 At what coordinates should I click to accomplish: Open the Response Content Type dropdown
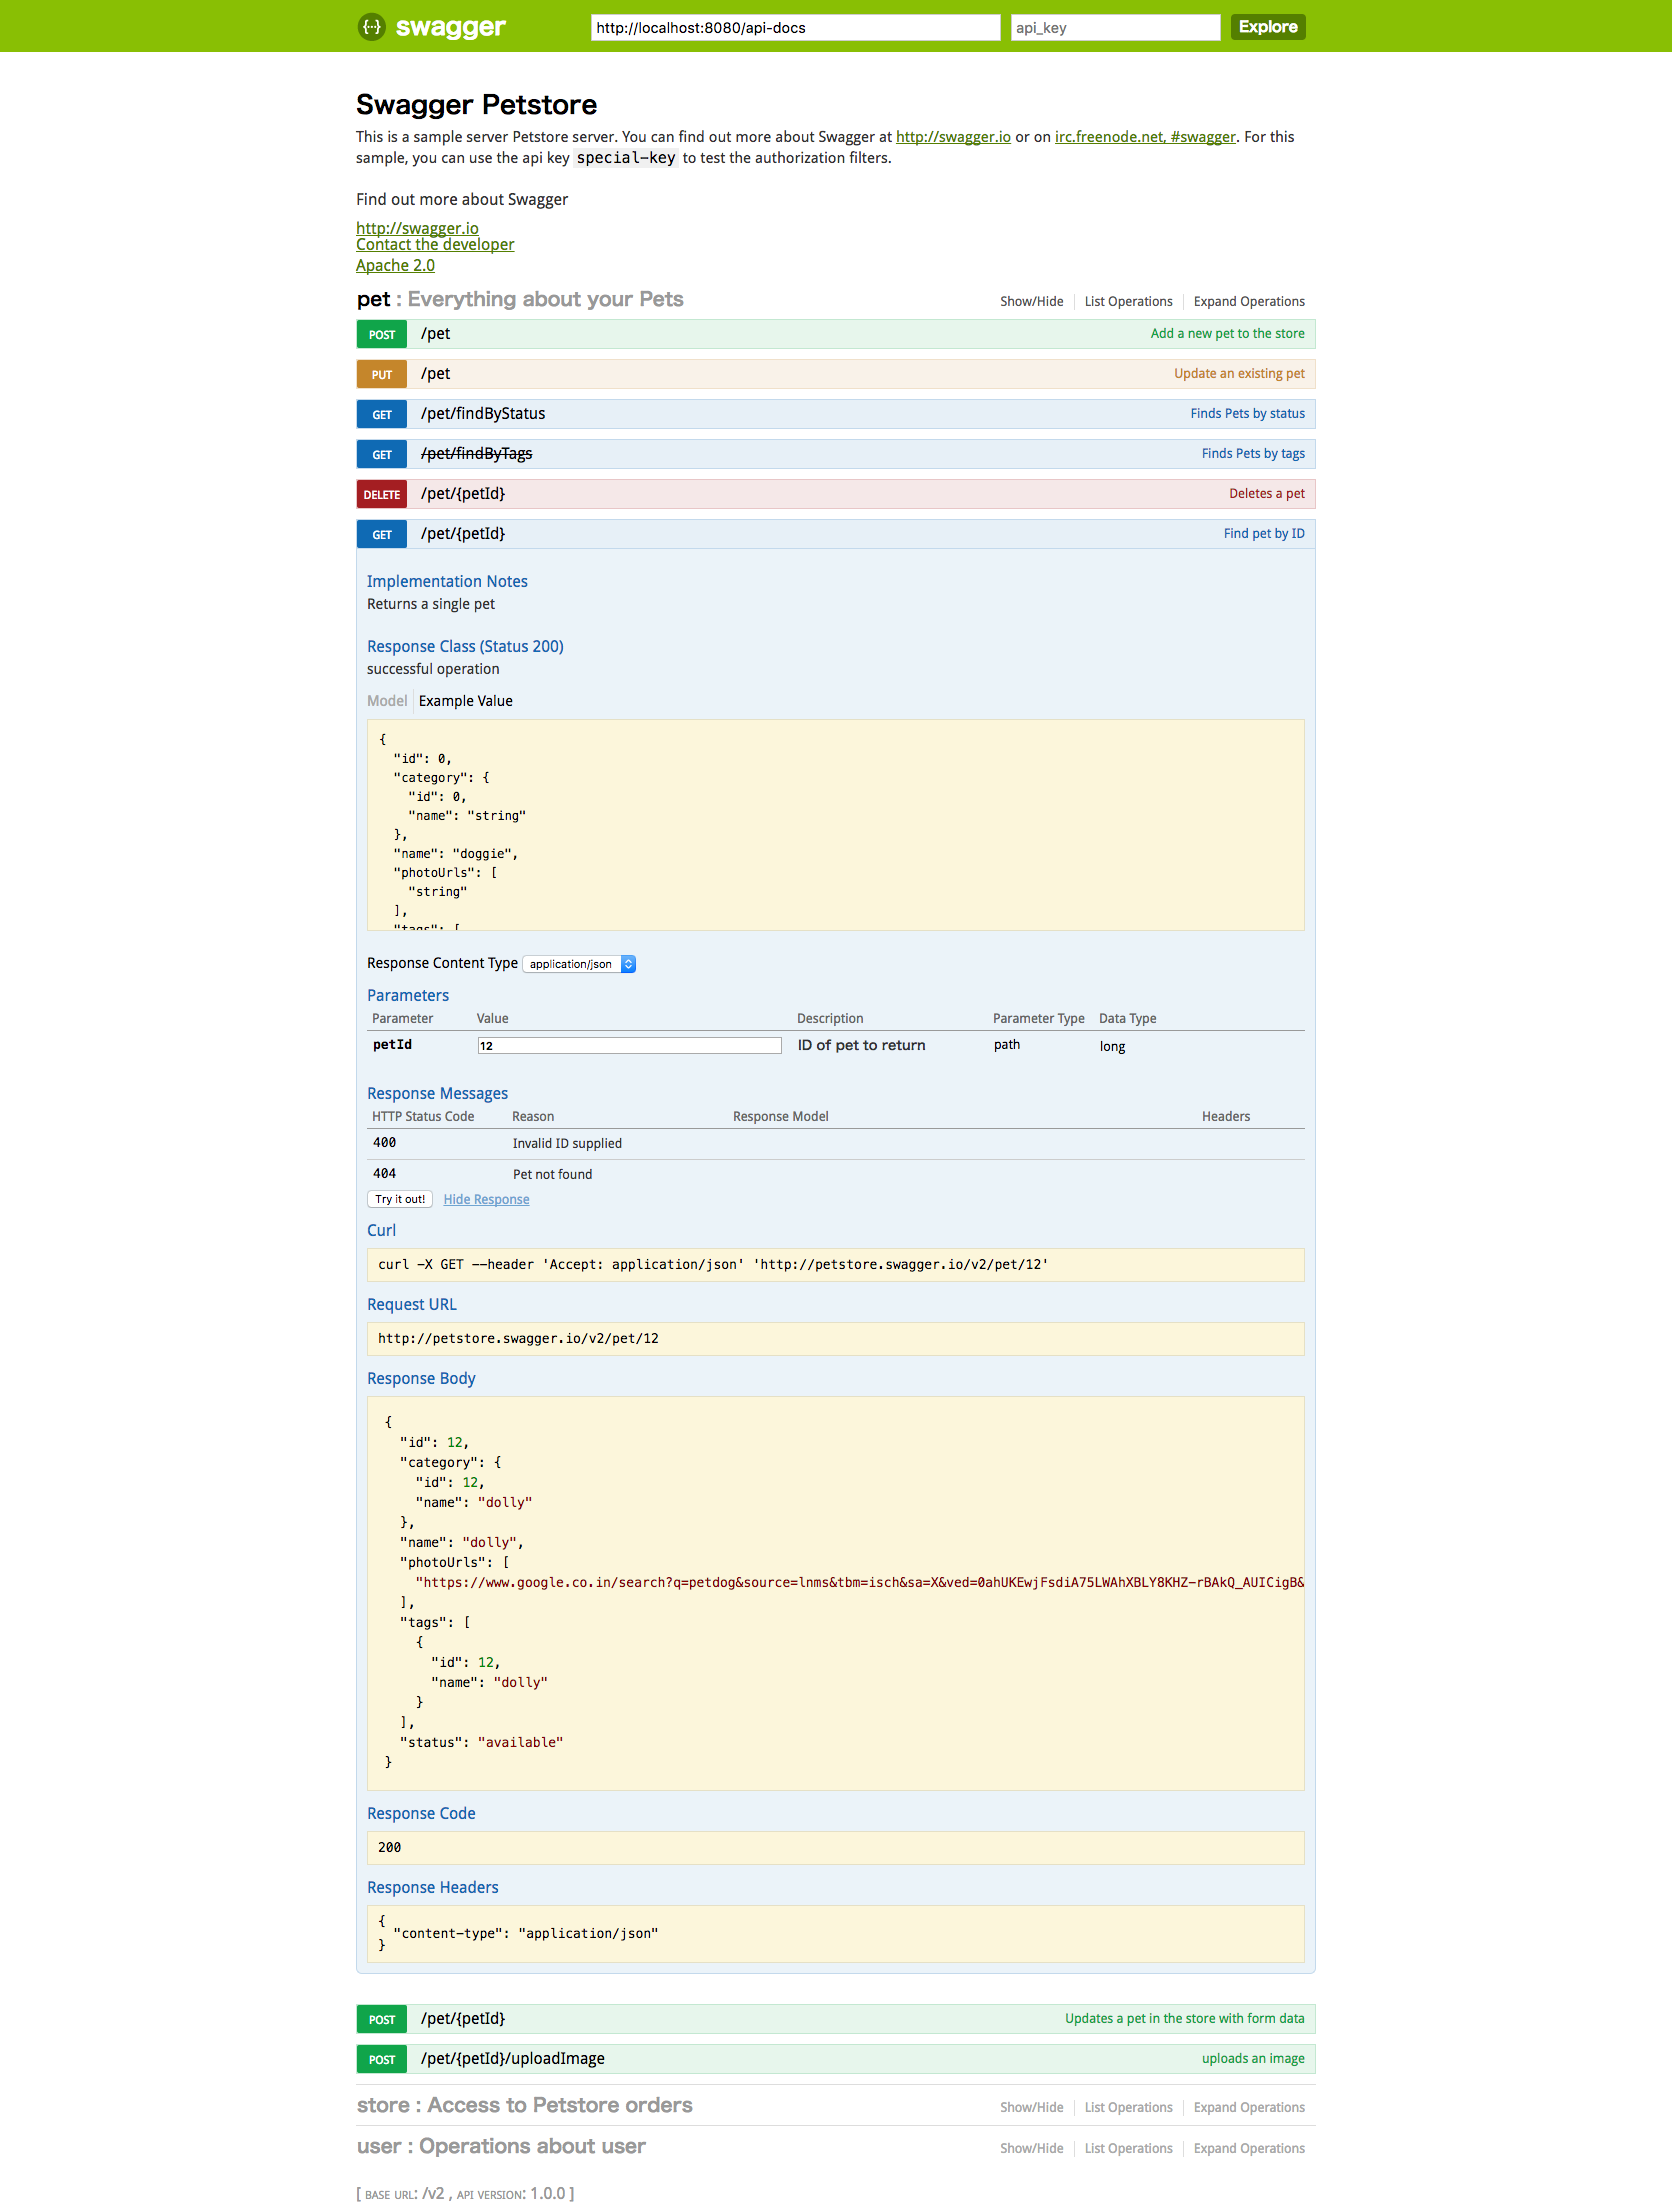[578, 963]
